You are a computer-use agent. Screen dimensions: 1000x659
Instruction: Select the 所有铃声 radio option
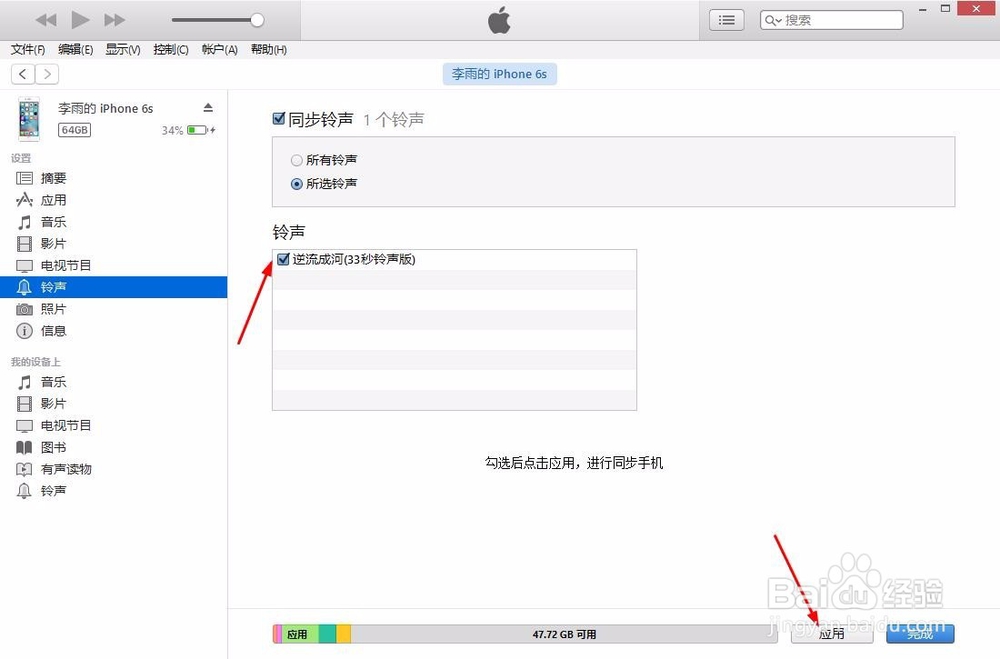[297, 159]
